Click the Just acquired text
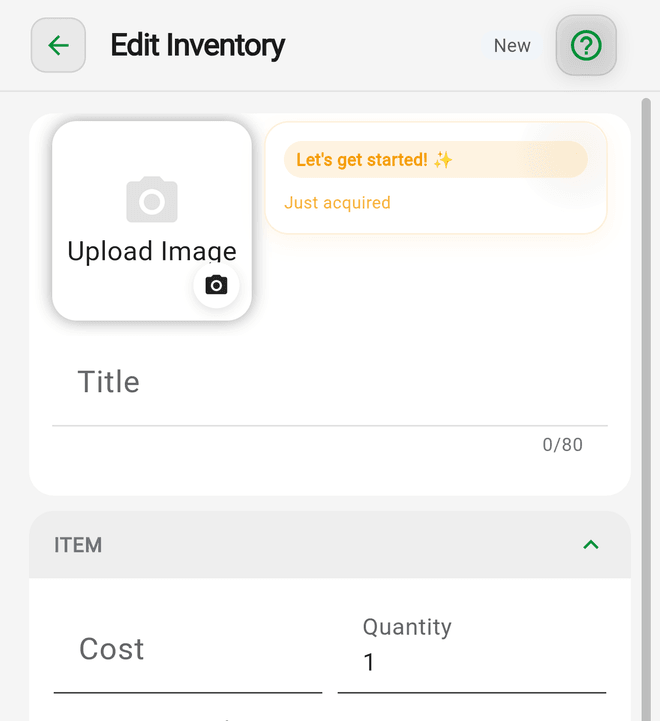The image size is (660, 721). [337, 203]
